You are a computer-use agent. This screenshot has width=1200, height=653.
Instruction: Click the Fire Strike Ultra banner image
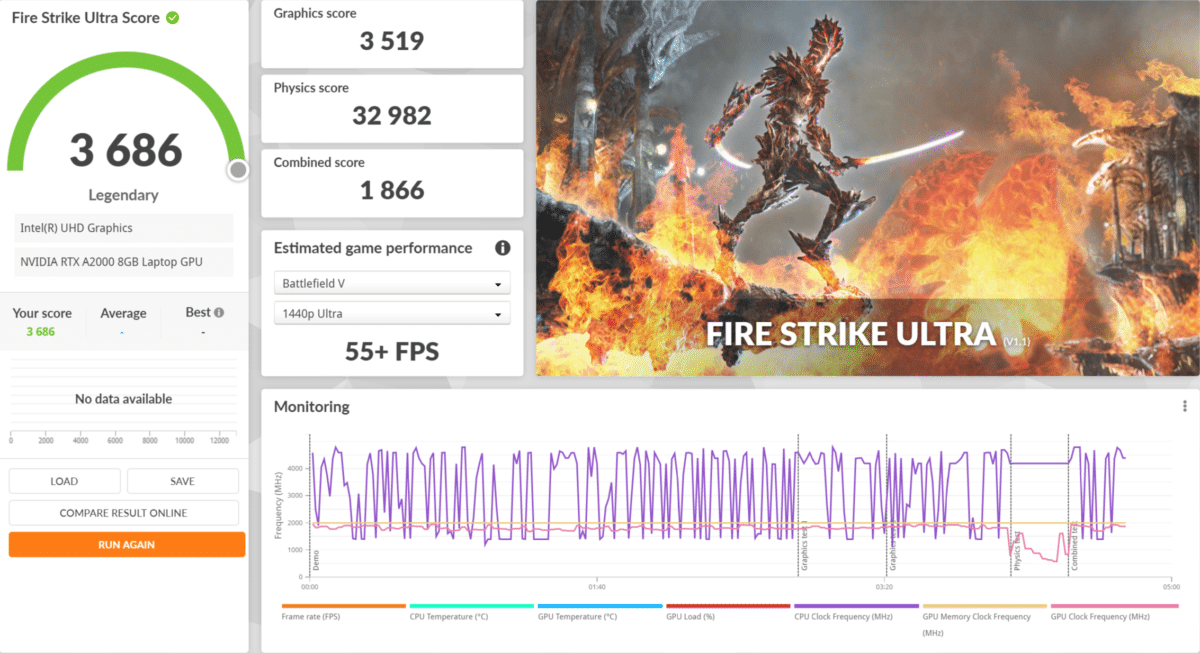point(867,188)
